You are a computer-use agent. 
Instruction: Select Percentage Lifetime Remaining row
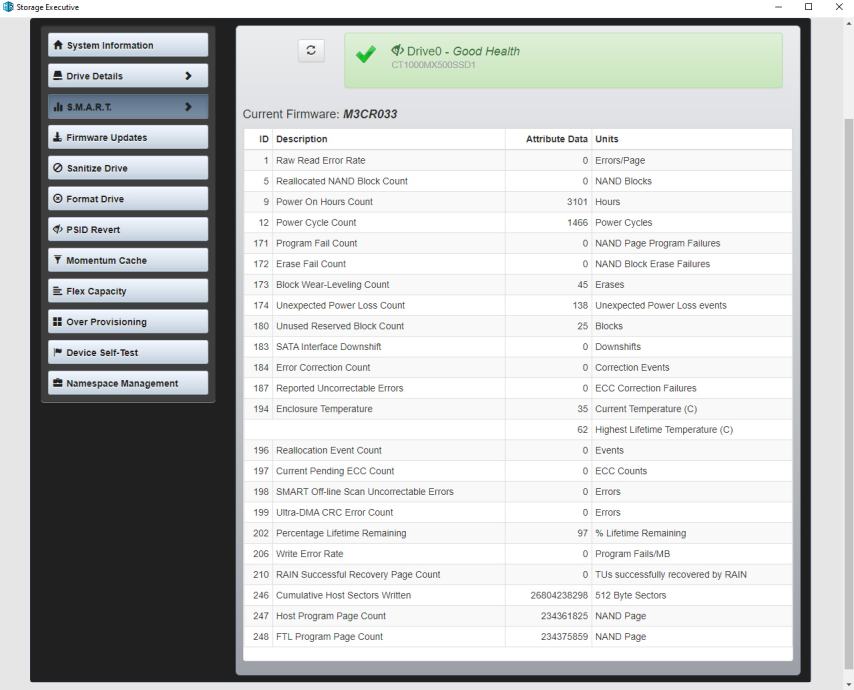pos(517,533)
